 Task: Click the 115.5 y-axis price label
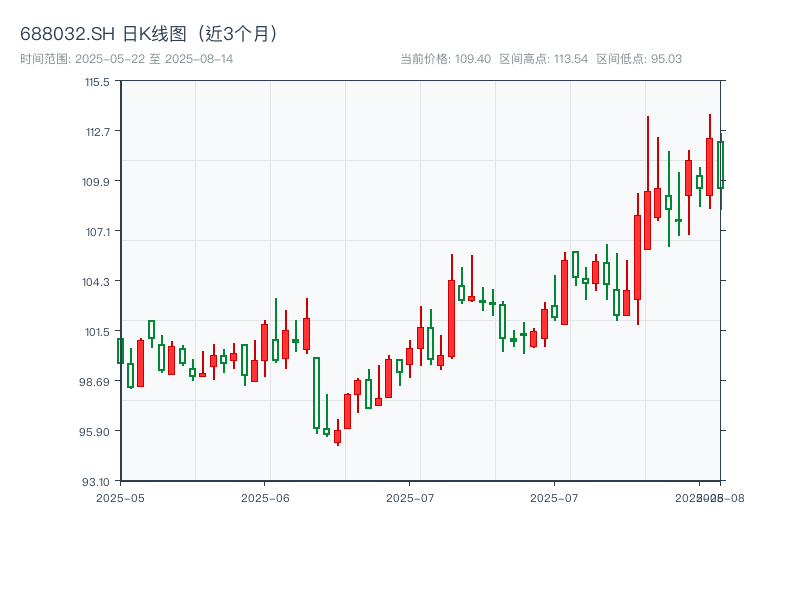(x=97, y=82)
